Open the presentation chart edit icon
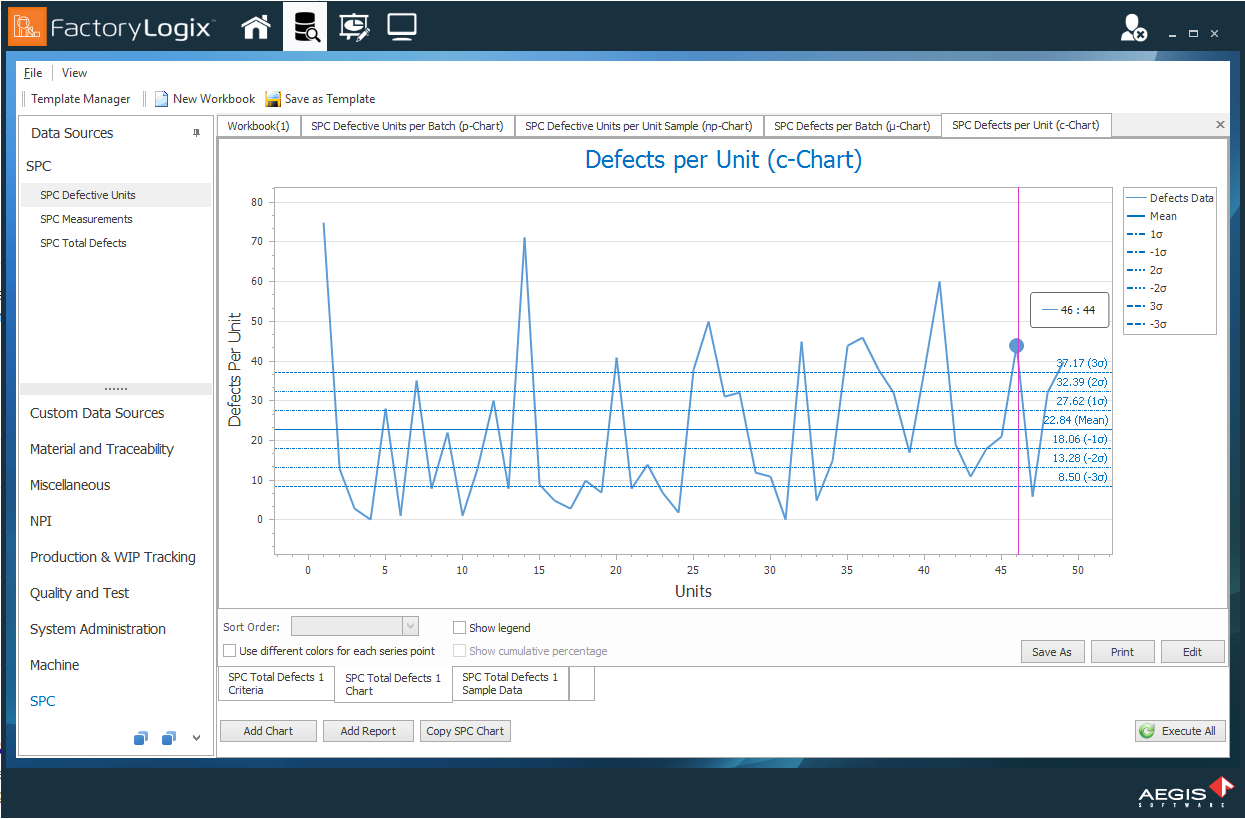This screenshot has width=1245, height=819. pyautogui.click(x=354, y=27)
